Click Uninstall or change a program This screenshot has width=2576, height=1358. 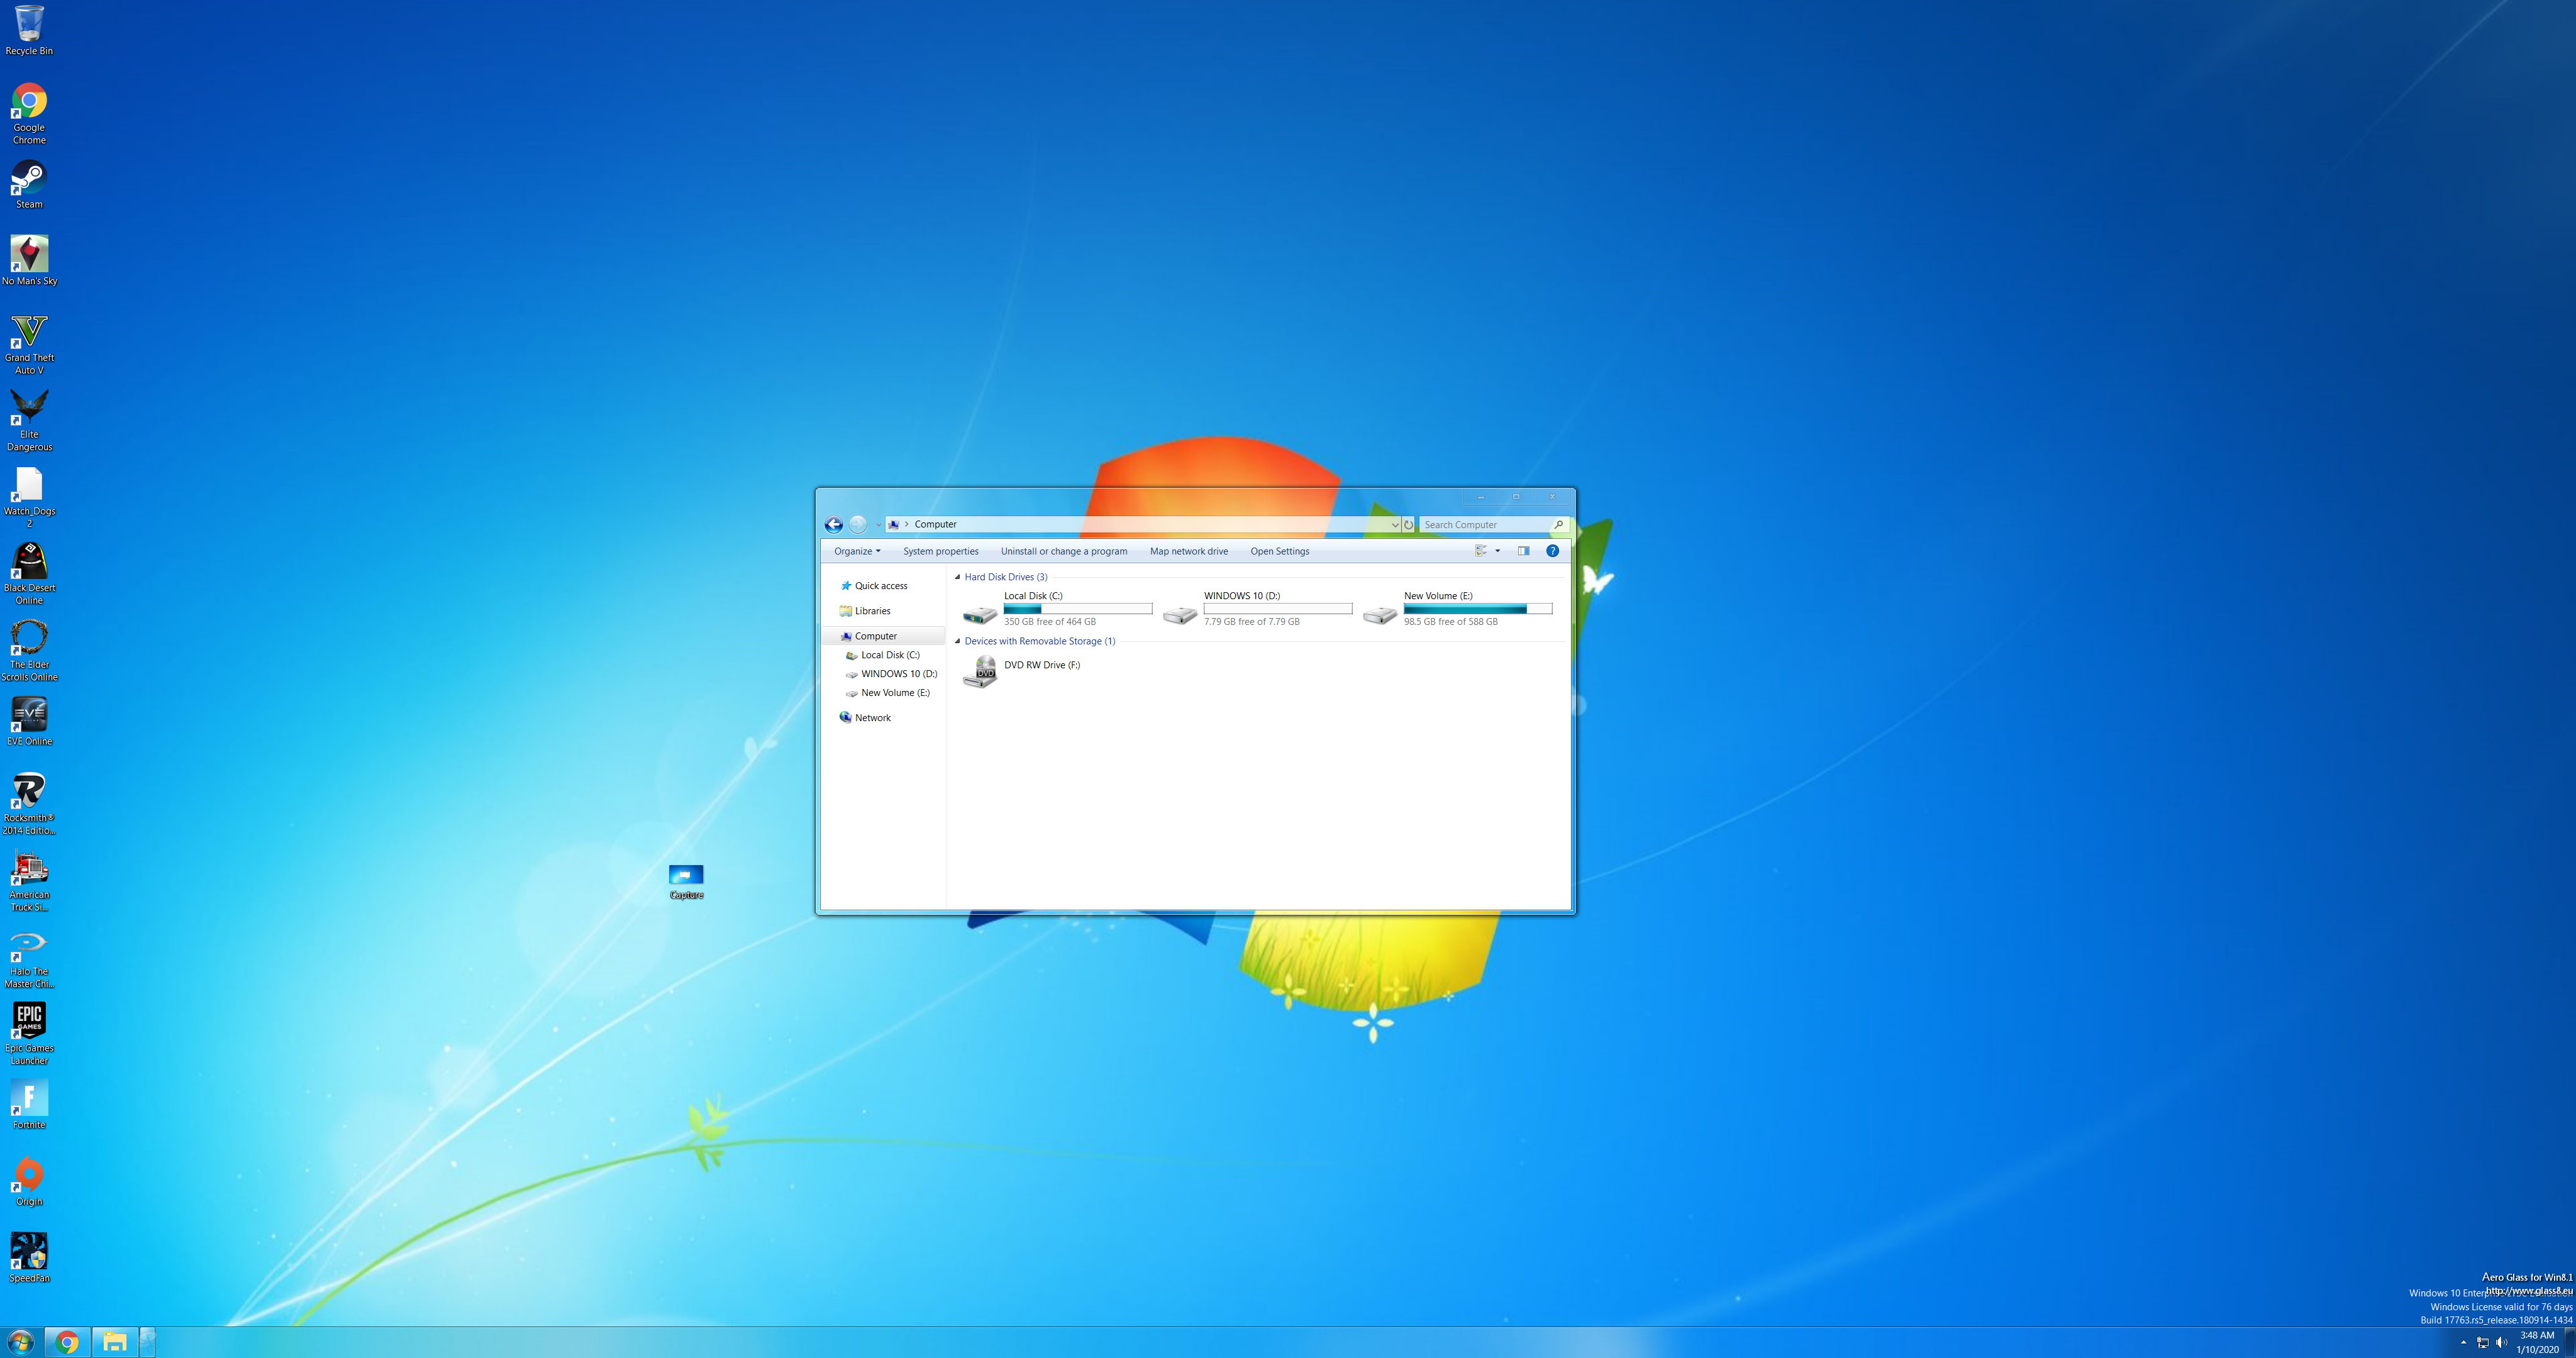click(x=1063, y=550)
